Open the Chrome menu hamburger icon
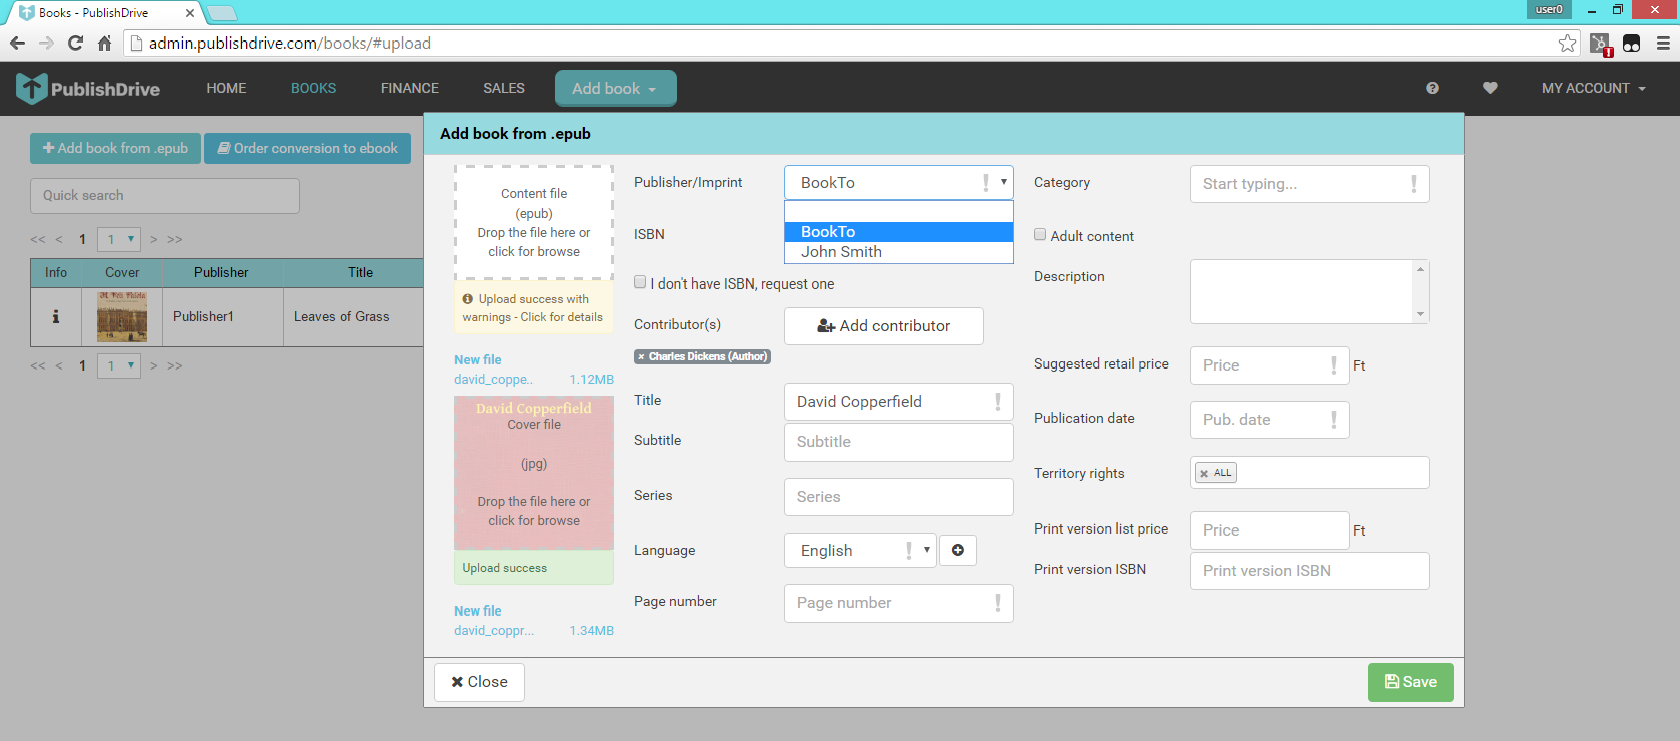This screenshot has height=741, width=1680. coord(1663,43)
